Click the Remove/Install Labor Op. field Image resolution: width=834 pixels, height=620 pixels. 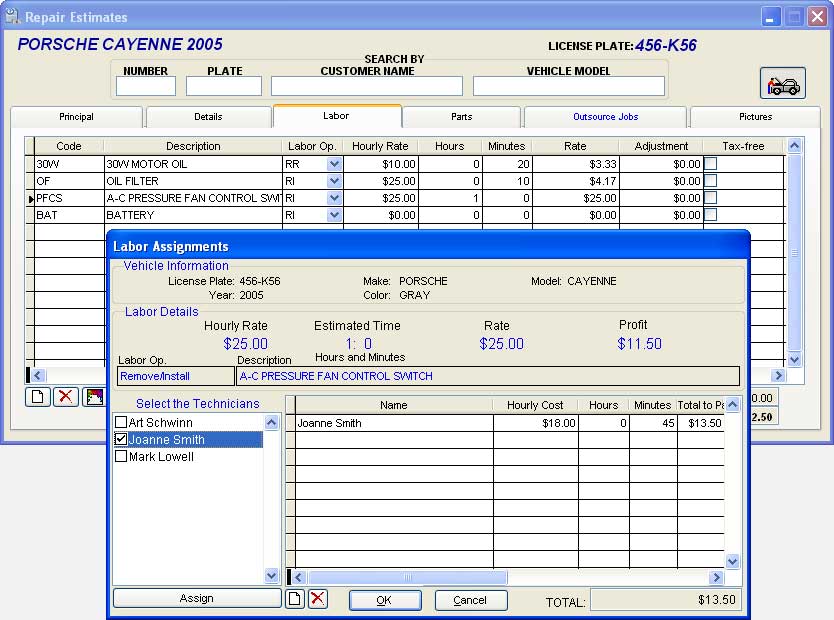(x=176, y=376)
